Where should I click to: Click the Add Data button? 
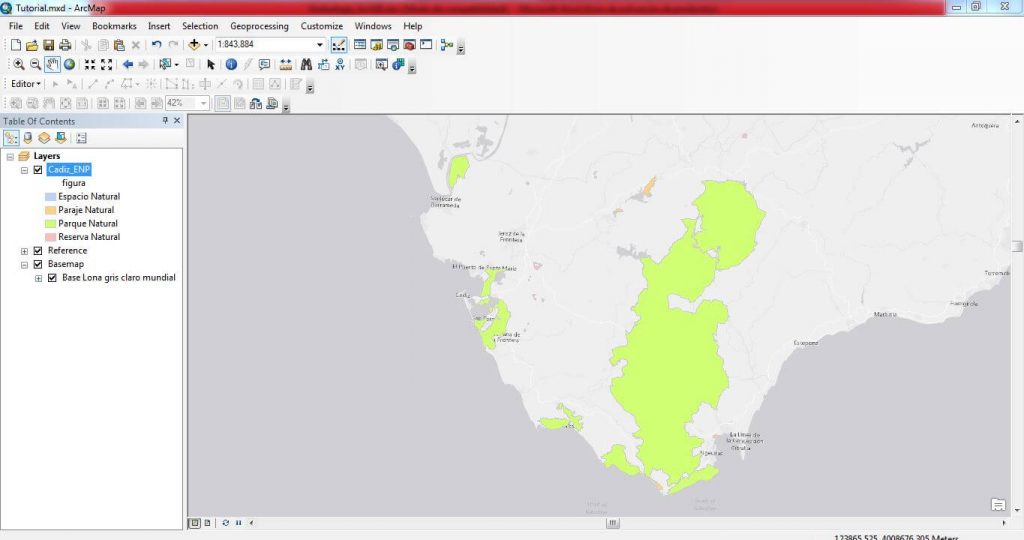(x=194, y=45)
